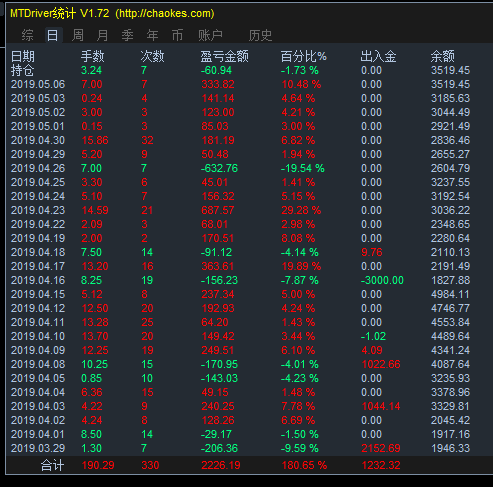Open the 账户 account tab
The width and height of the screenshot is (493, 487).
point(210,35)
